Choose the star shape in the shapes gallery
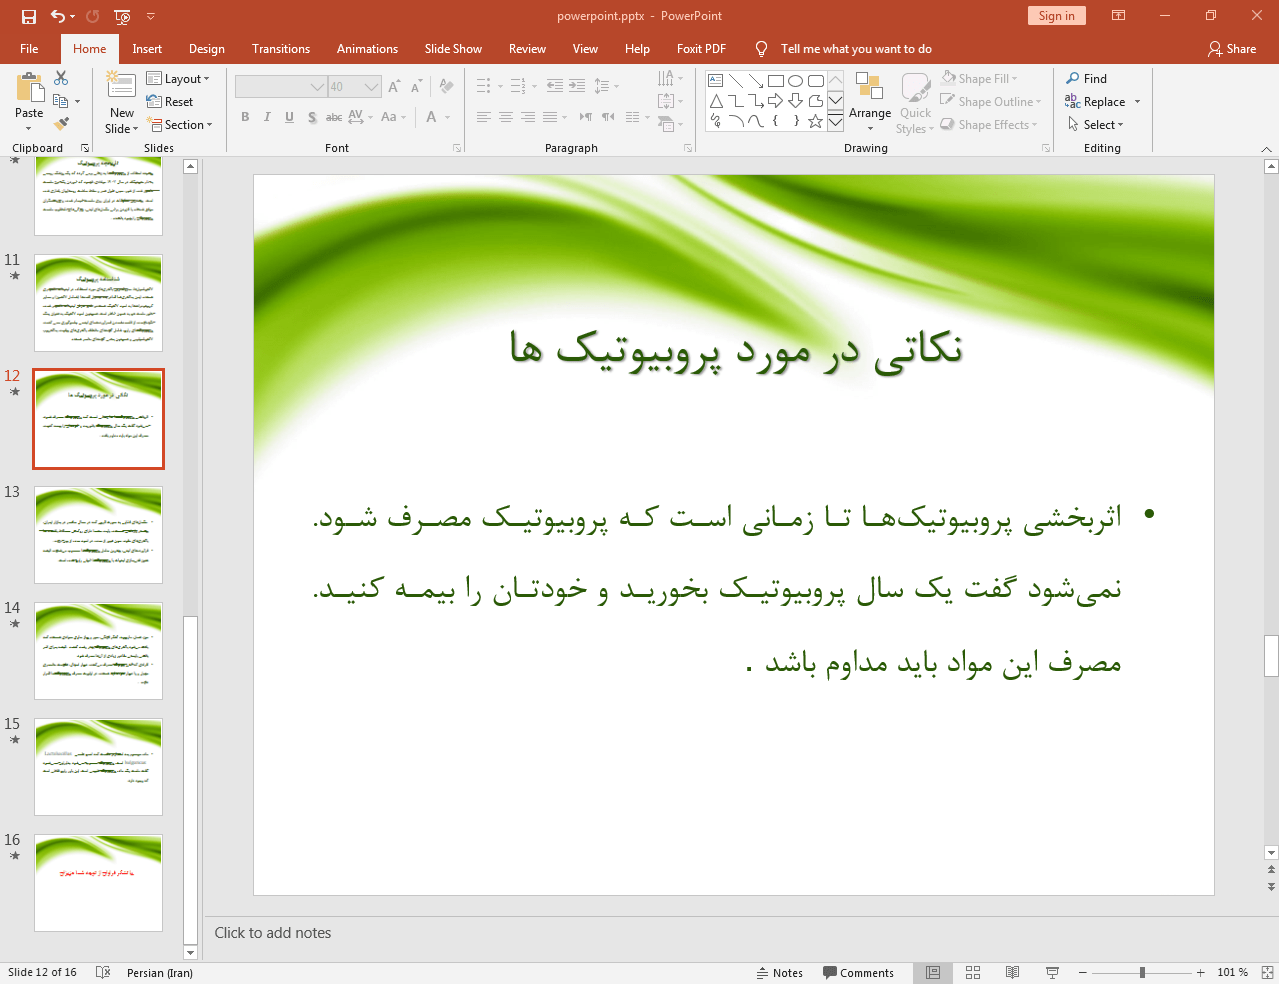1279x984 pixels. [x=816, y=121]
